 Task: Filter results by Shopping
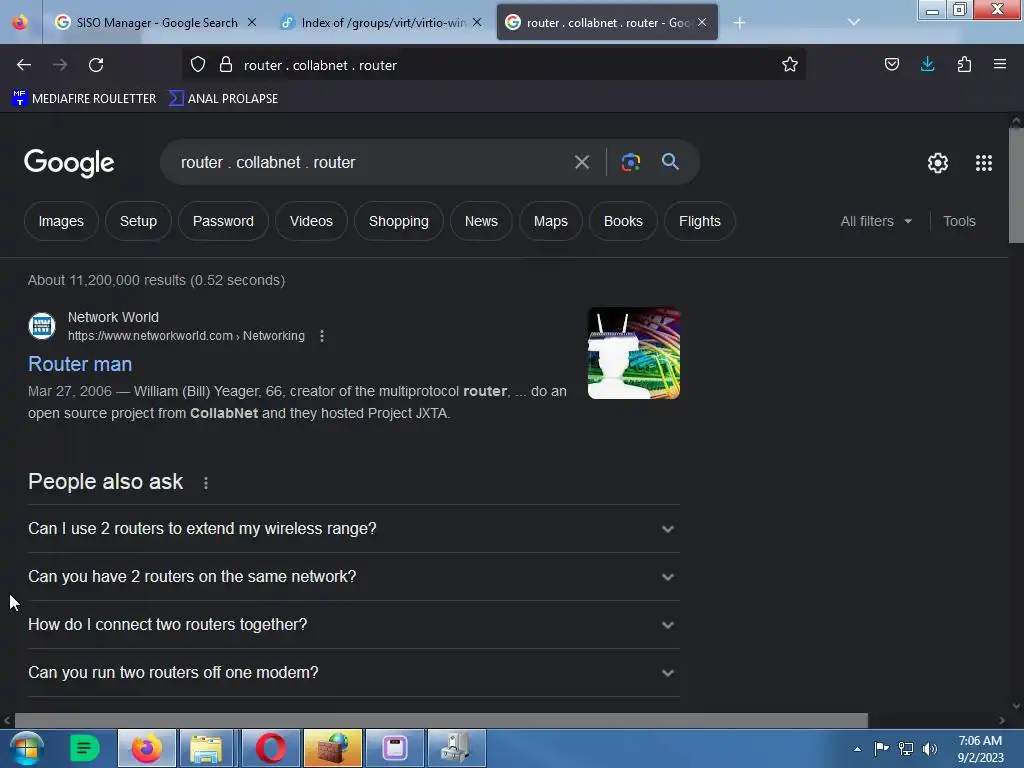[x=399, y=221]
